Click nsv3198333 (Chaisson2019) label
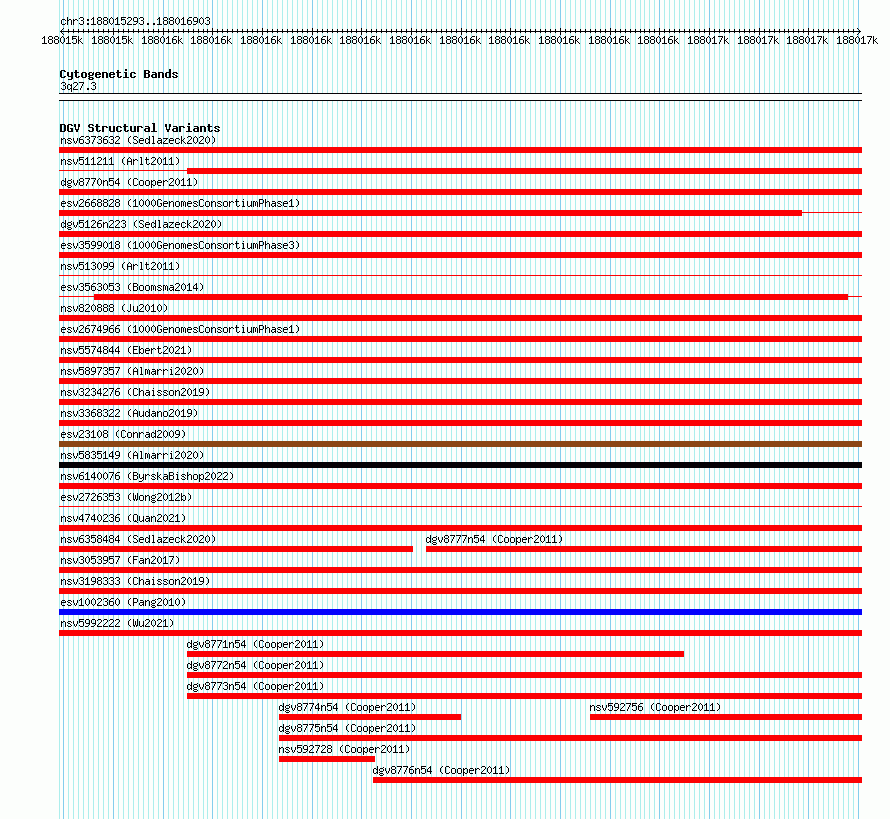Screen dimensions: 890x819 click(x=135, y=581)
